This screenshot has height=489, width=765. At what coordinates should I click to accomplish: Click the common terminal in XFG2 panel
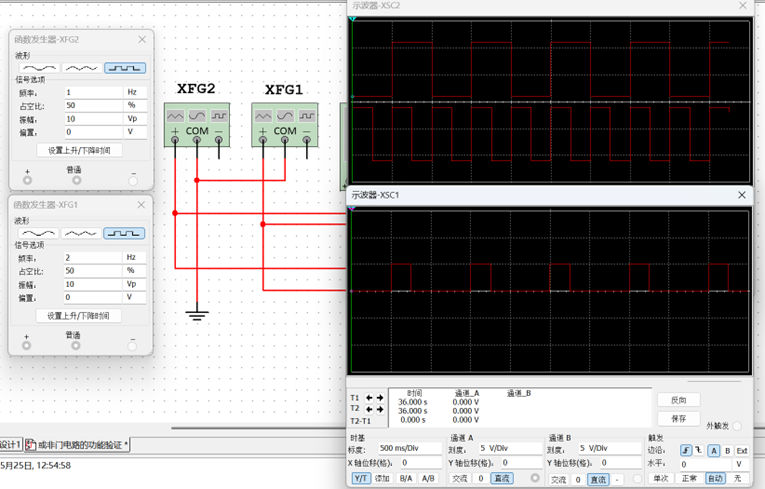(x=77, y=180)
